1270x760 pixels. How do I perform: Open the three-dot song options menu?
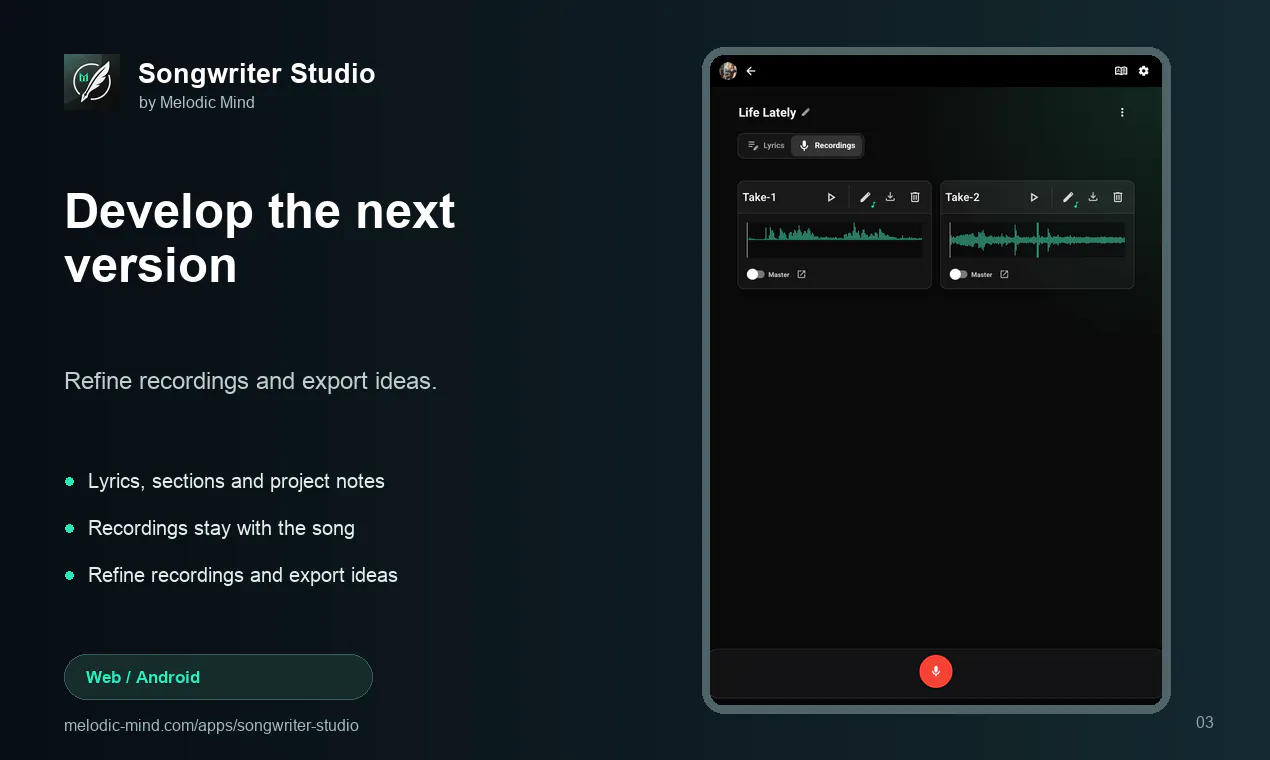point(1122,113)
